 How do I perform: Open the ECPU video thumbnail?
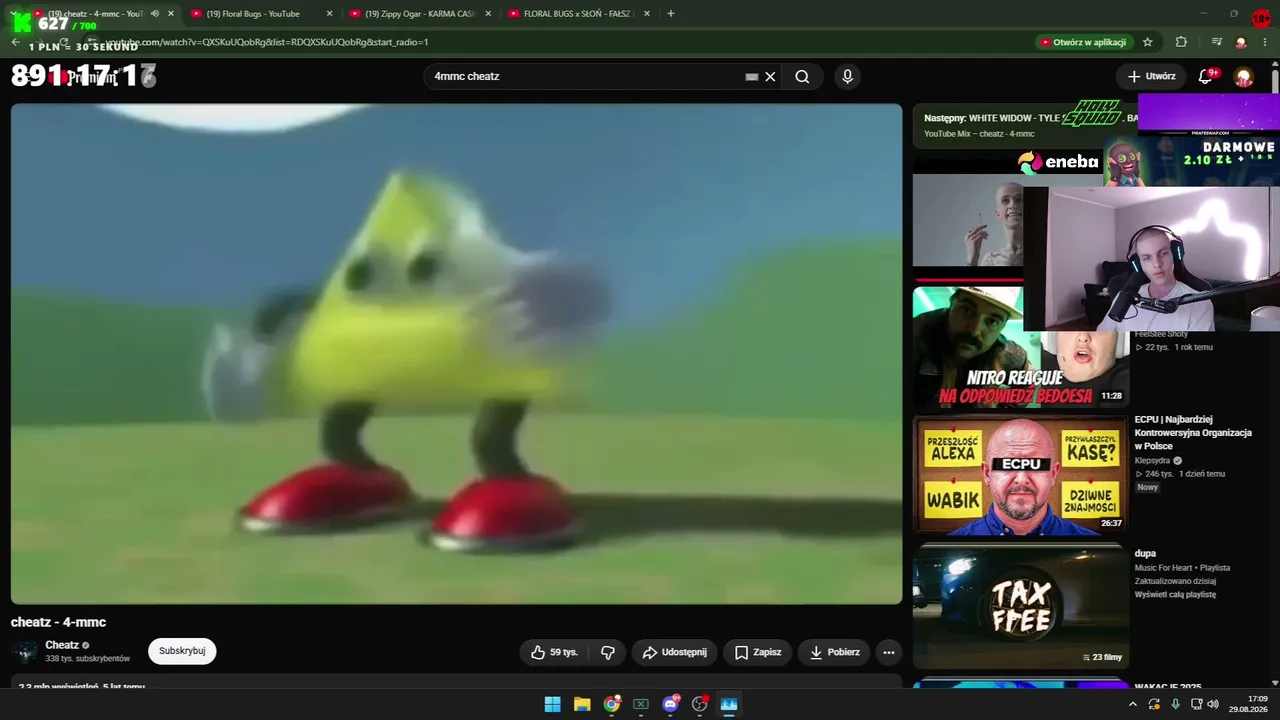[1021, 476]
